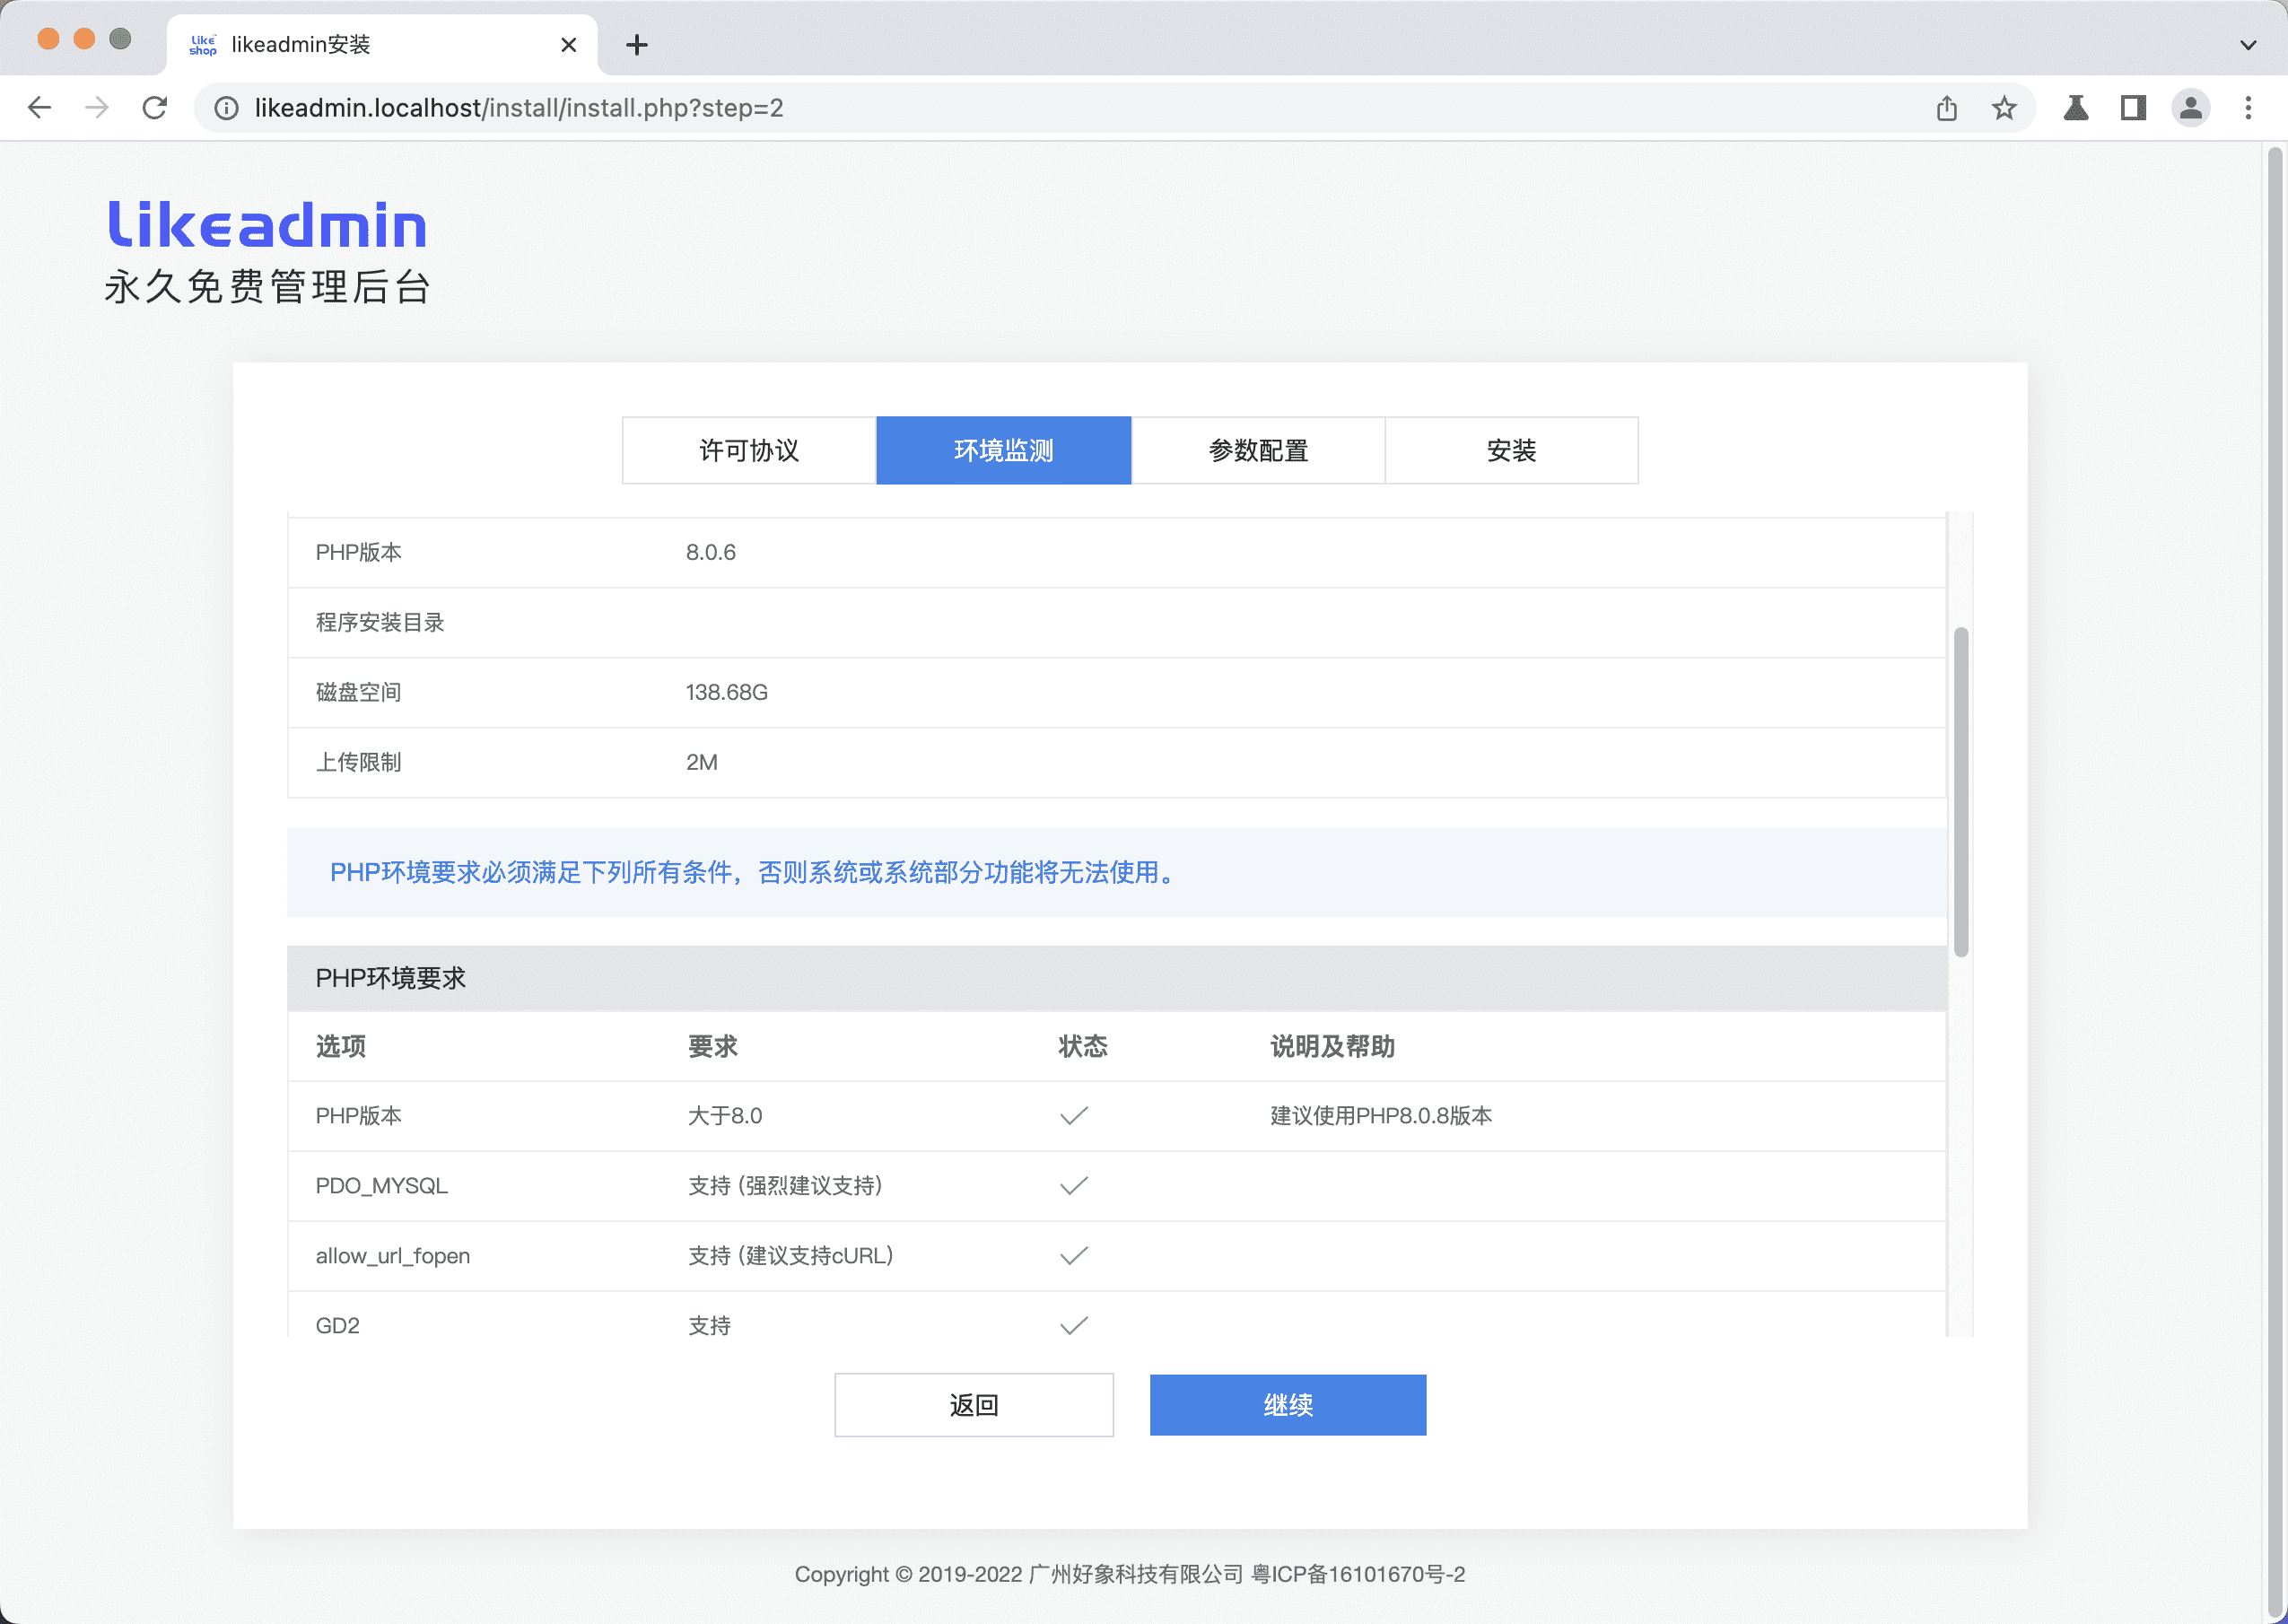This screenshot has height=1624, width=2288.
Task: Click the inner panel scrollbar thumb
Action: 1961,792
